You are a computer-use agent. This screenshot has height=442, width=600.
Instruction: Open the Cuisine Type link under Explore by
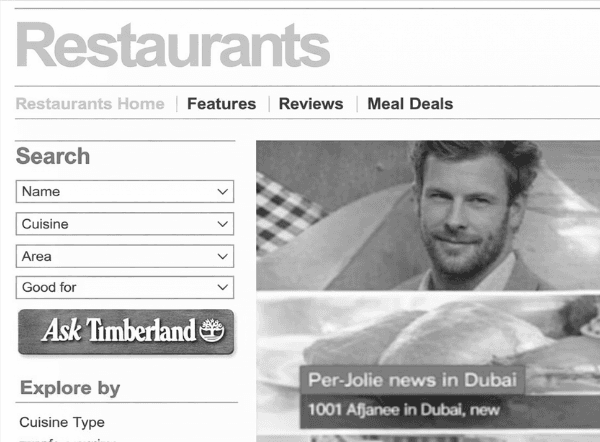pyautogui.click(x=62, y=422)
